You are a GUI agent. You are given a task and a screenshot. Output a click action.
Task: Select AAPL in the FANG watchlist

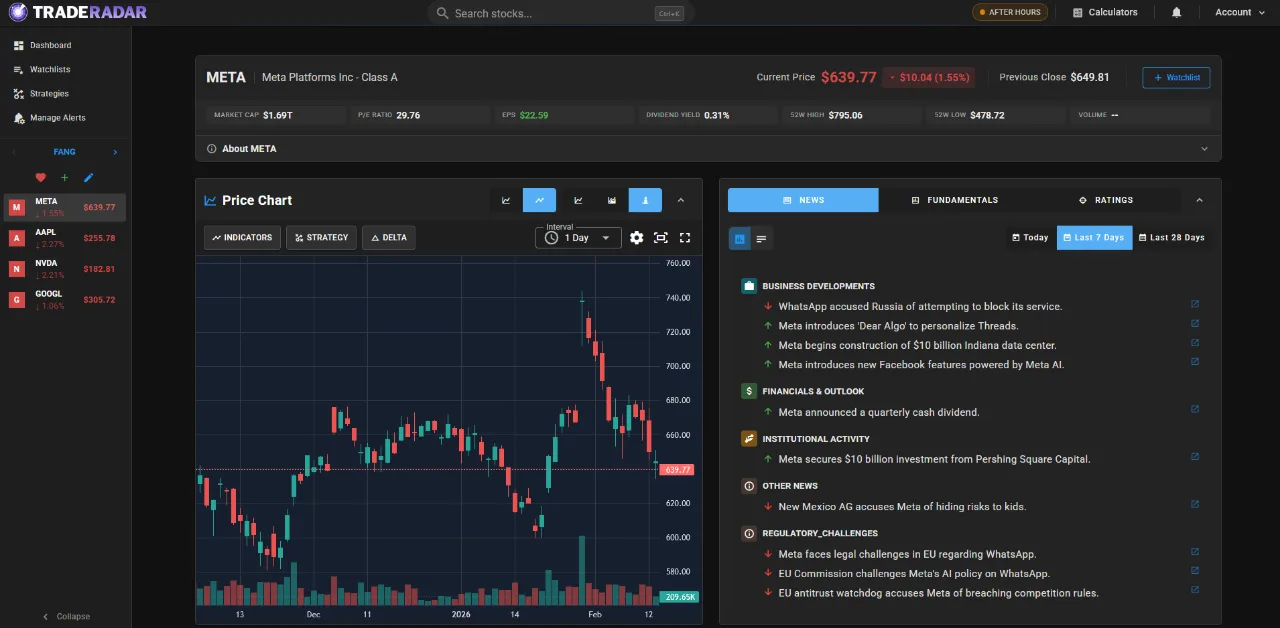pyautogui.click(x=65, y=238)
